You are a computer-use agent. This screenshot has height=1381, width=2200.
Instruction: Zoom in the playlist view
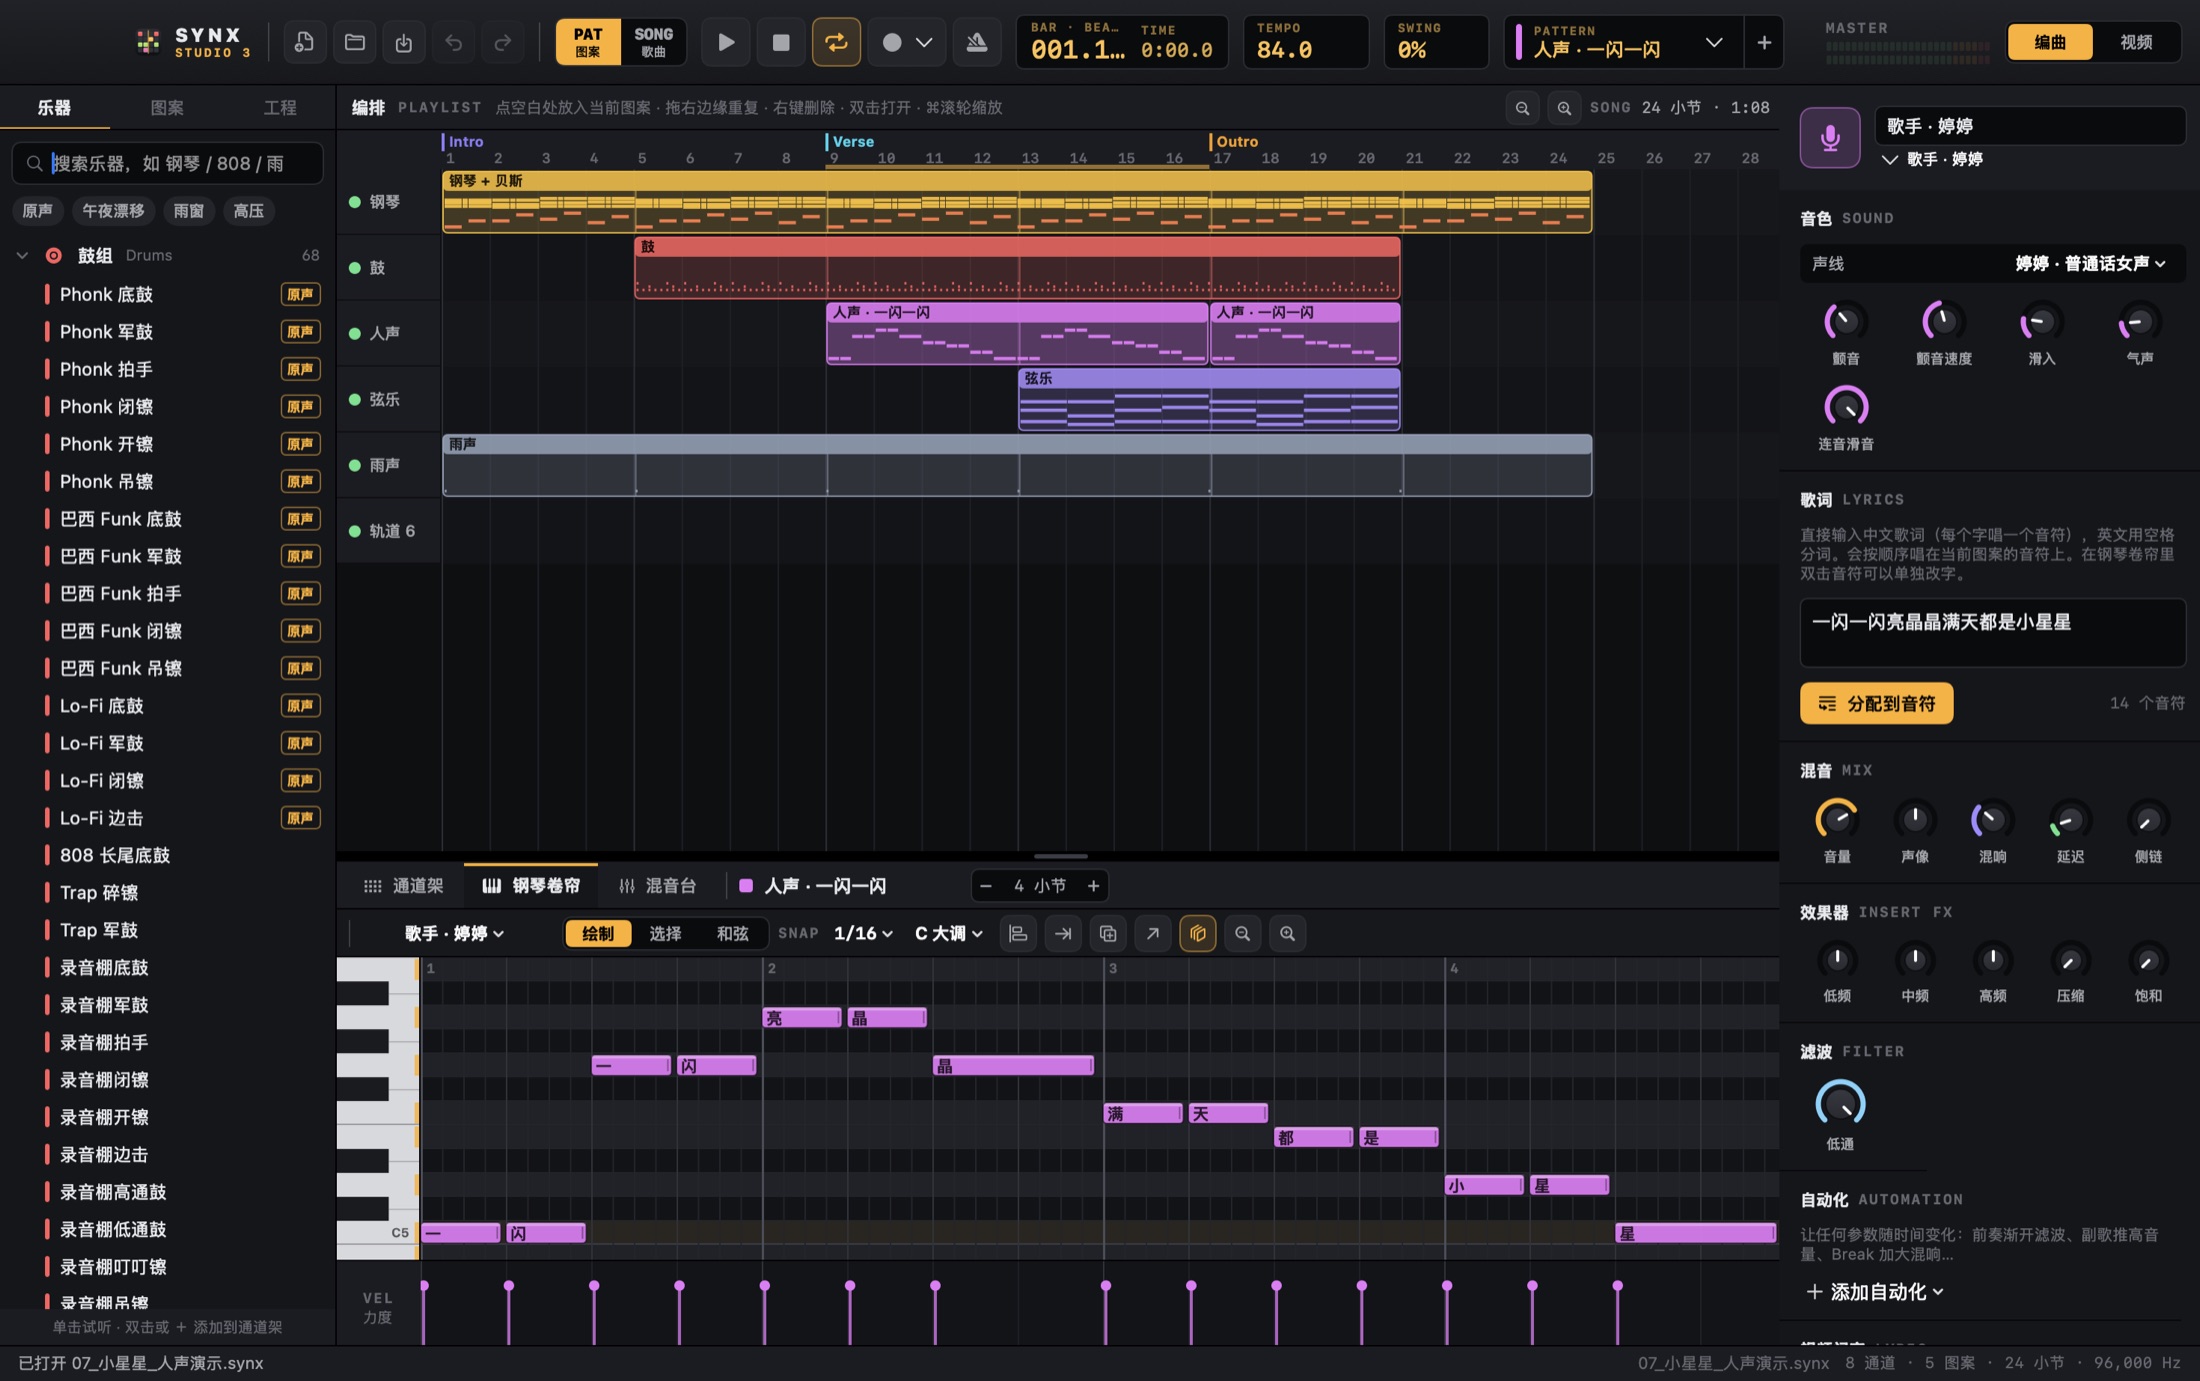[1564, 108]
